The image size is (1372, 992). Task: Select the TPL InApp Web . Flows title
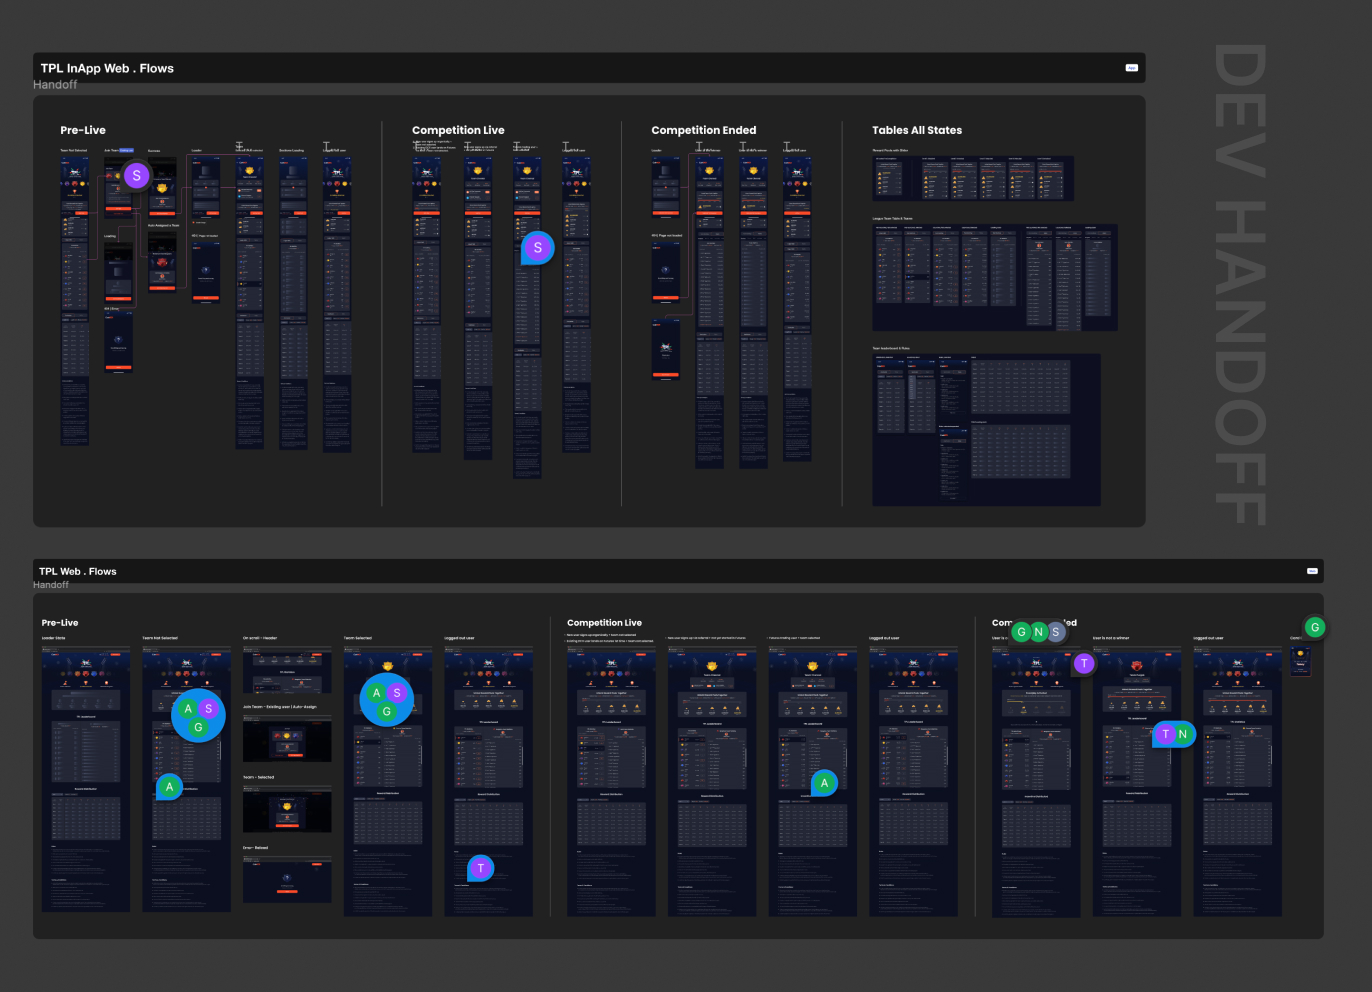pos(107,68)
